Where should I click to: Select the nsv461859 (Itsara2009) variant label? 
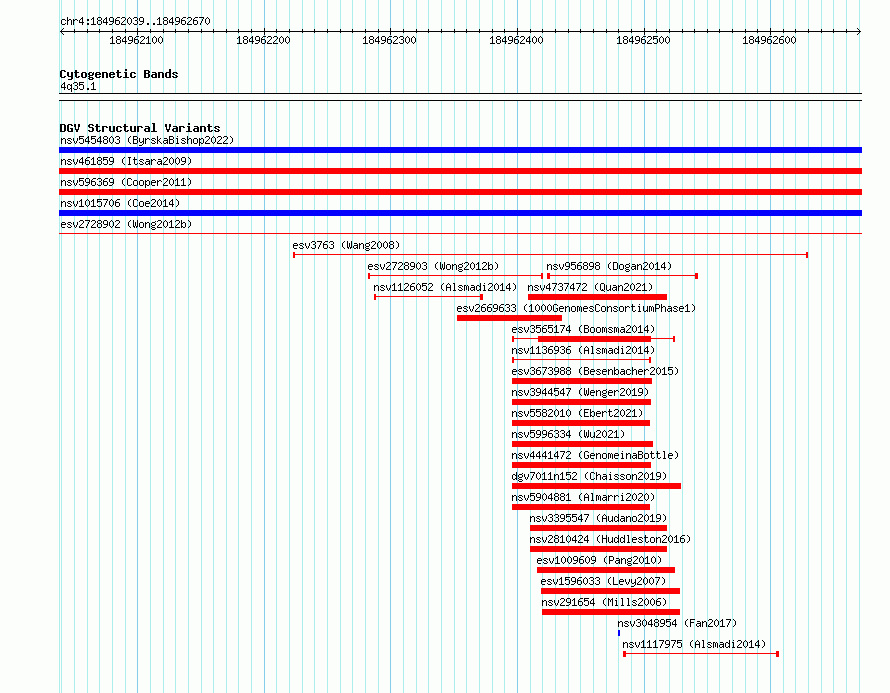tap(126, 161)
